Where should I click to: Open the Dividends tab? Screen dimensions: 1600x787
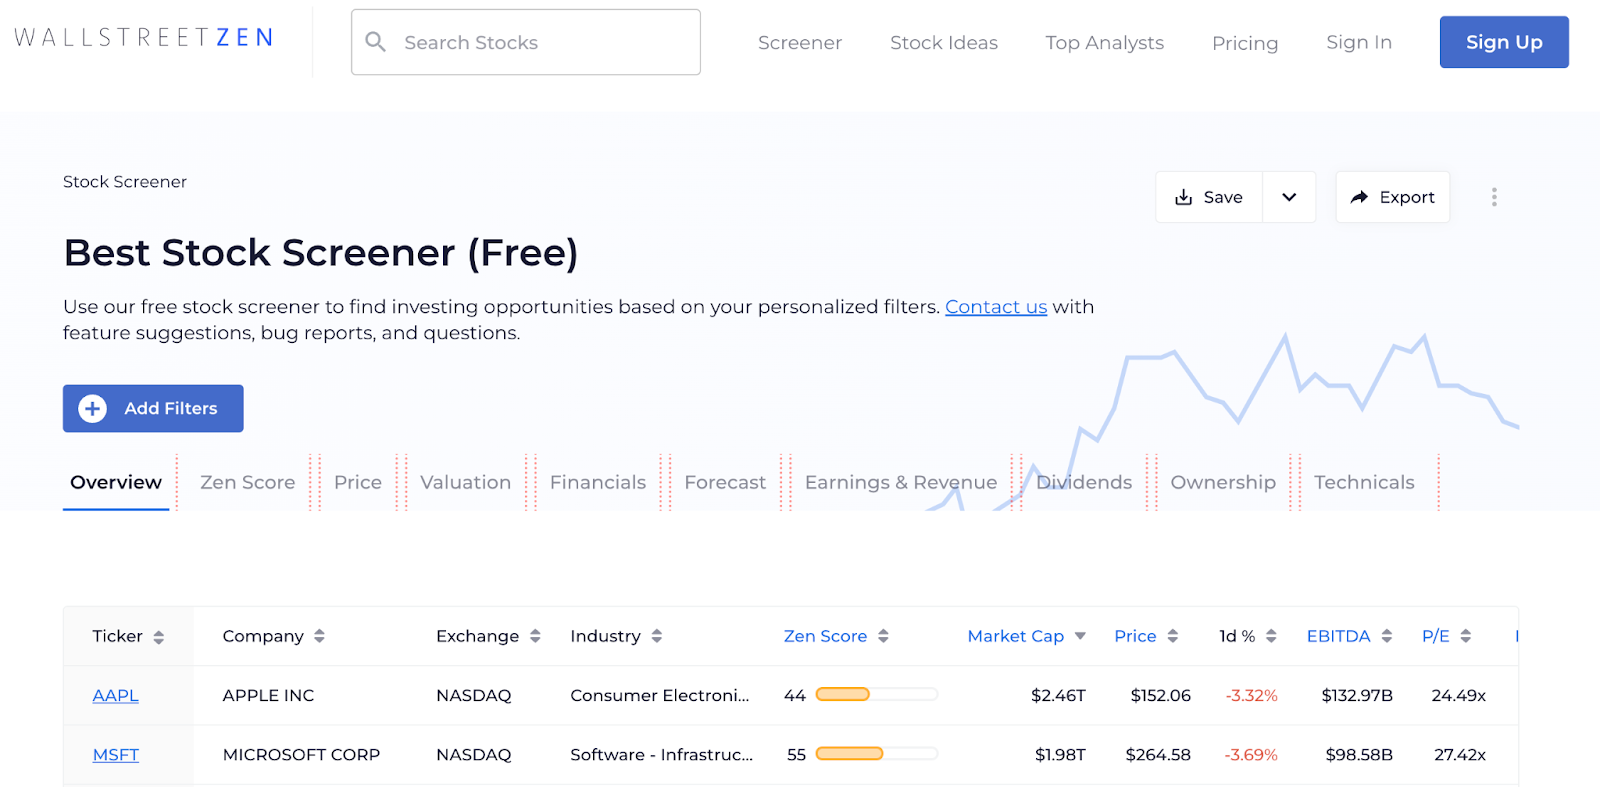pyautogui.click(x=1084, y=482)
